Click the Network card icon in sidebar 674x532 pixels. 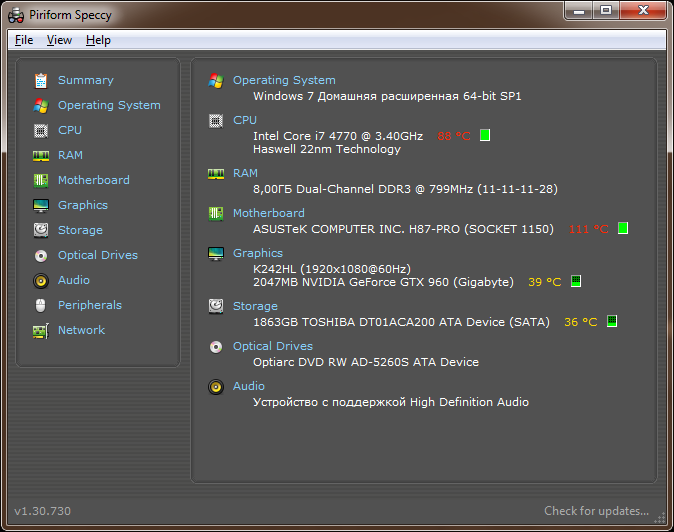(x=41, y=331)
